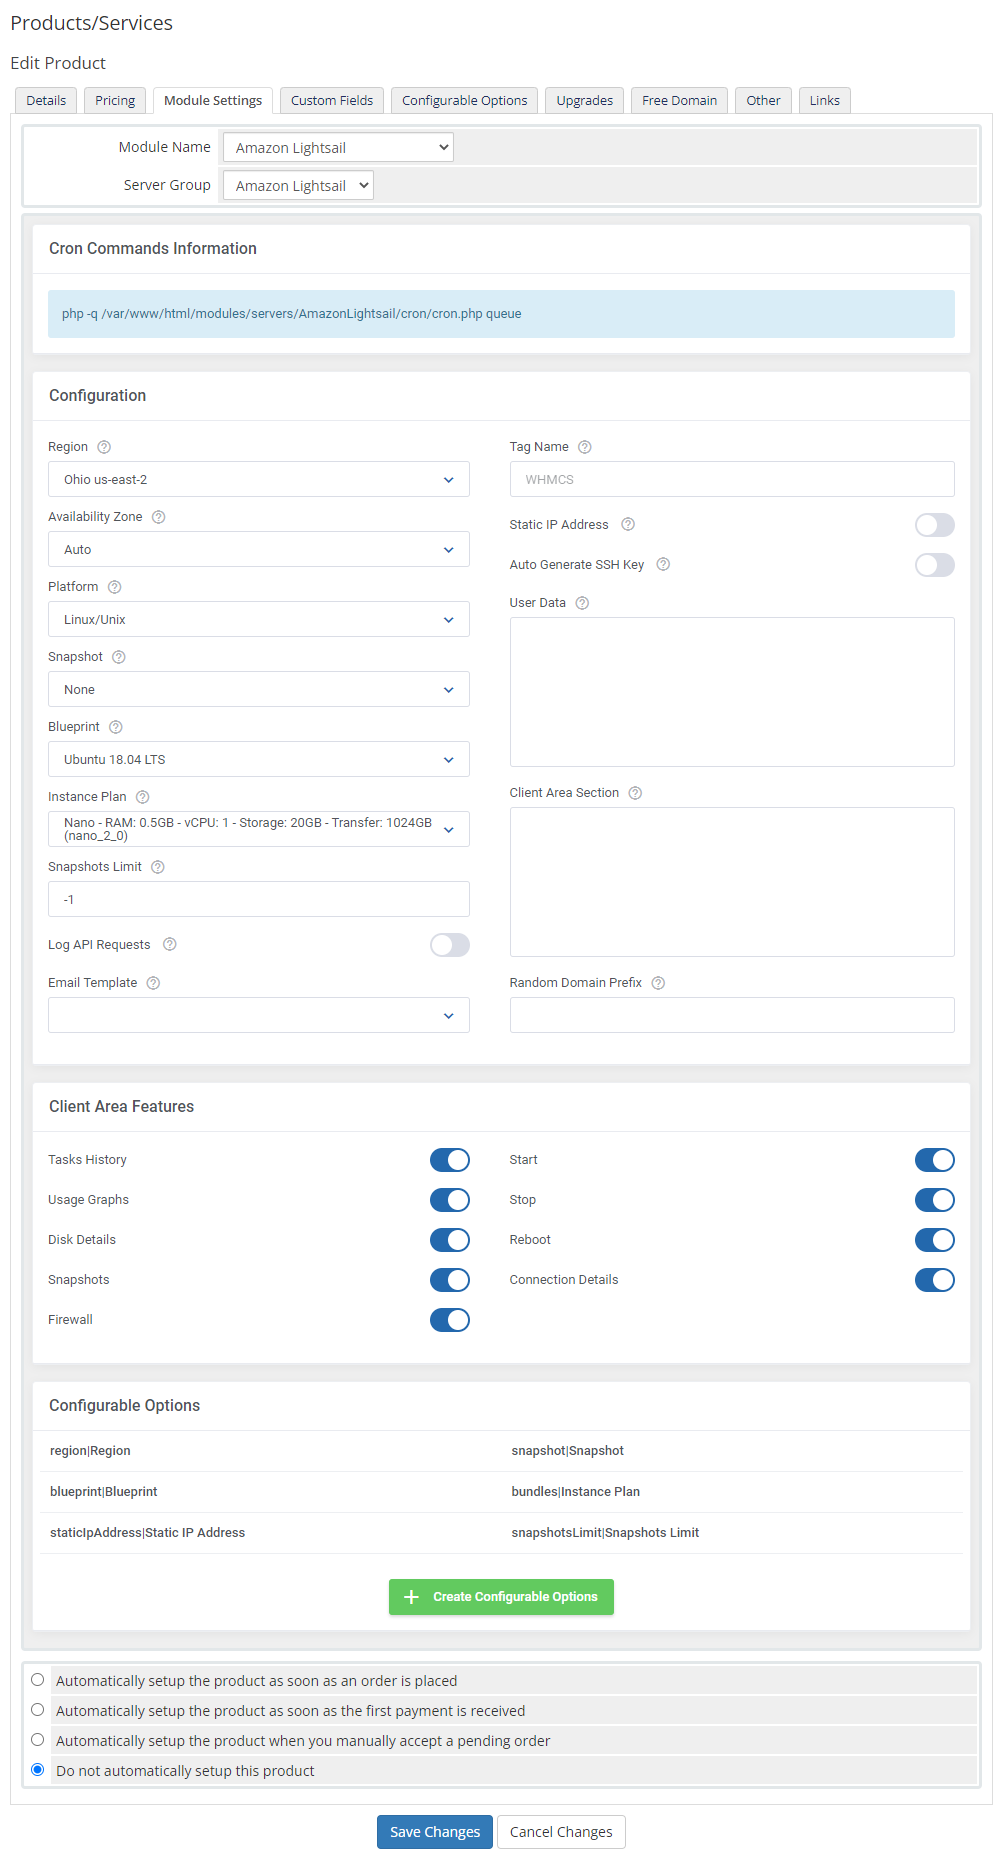Switch to the Pricing tab

[x=115, y=100]
